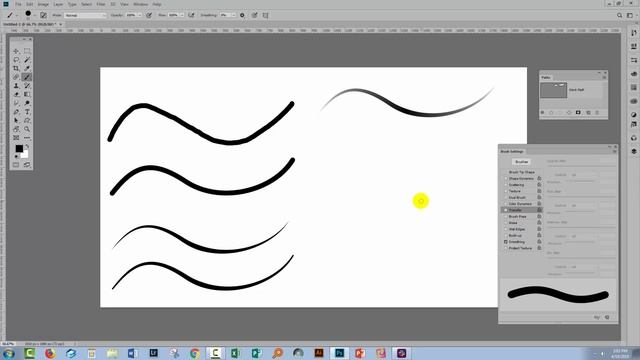This screenshot has height=360, width=640.
Task: Open the Layer menu
Action: pyautogui.click(x=58, y=4)
